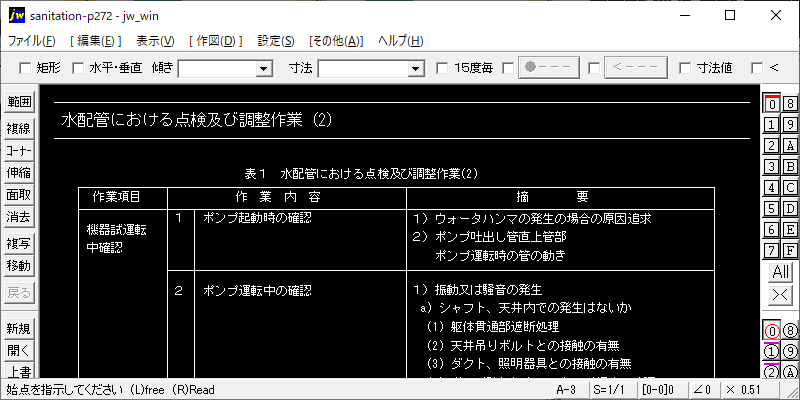Click the 移動 move tool button
800x400 pixels.
(18, 266)
